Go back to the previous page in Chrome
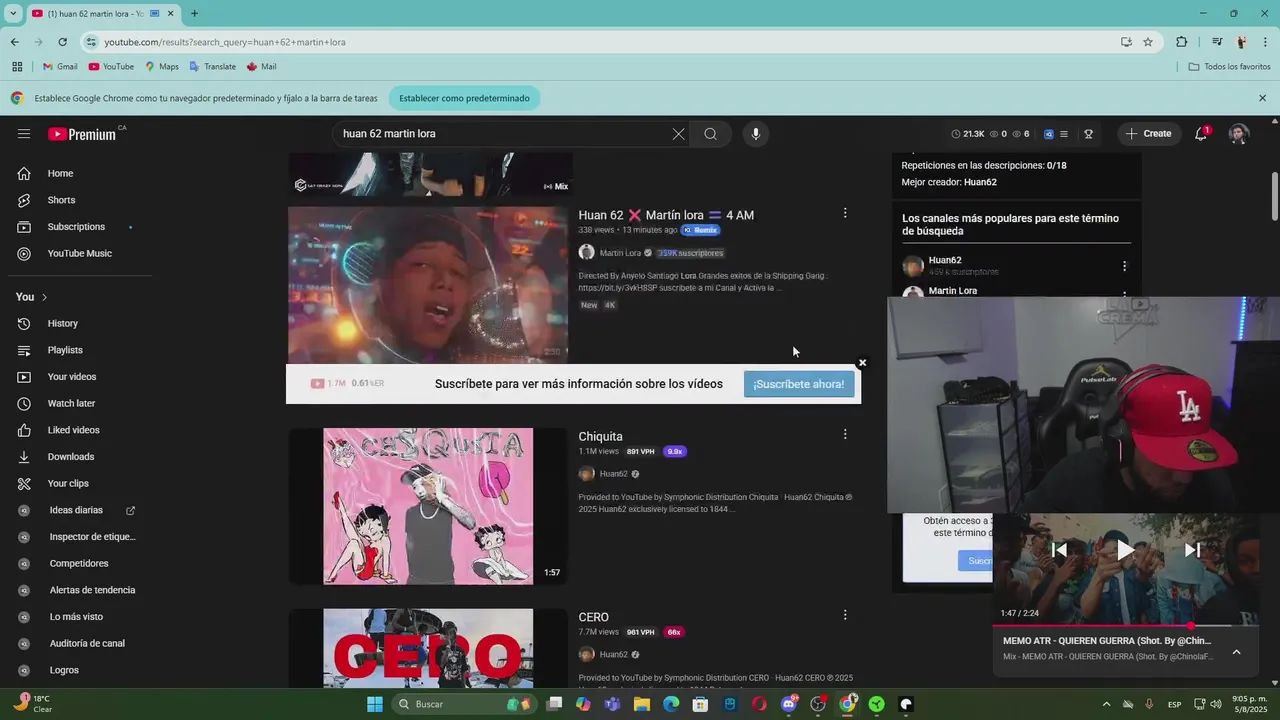This screenshot has height=720, width=1280. point(14,42)
